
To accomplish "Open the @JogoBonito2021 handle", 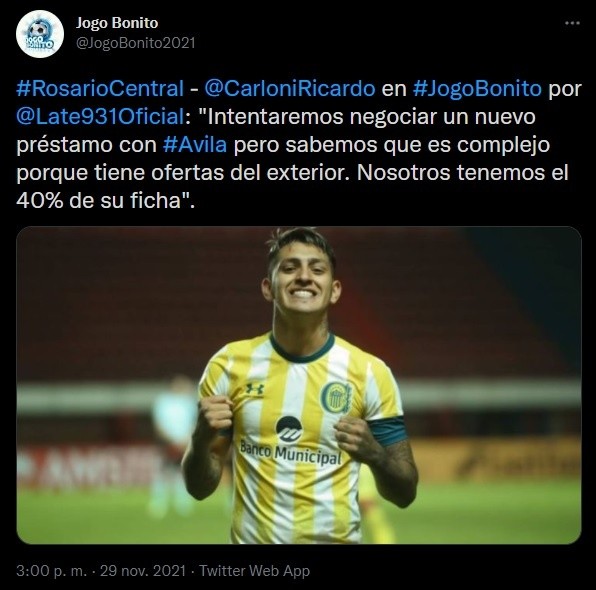I will [x=136, y=43].
